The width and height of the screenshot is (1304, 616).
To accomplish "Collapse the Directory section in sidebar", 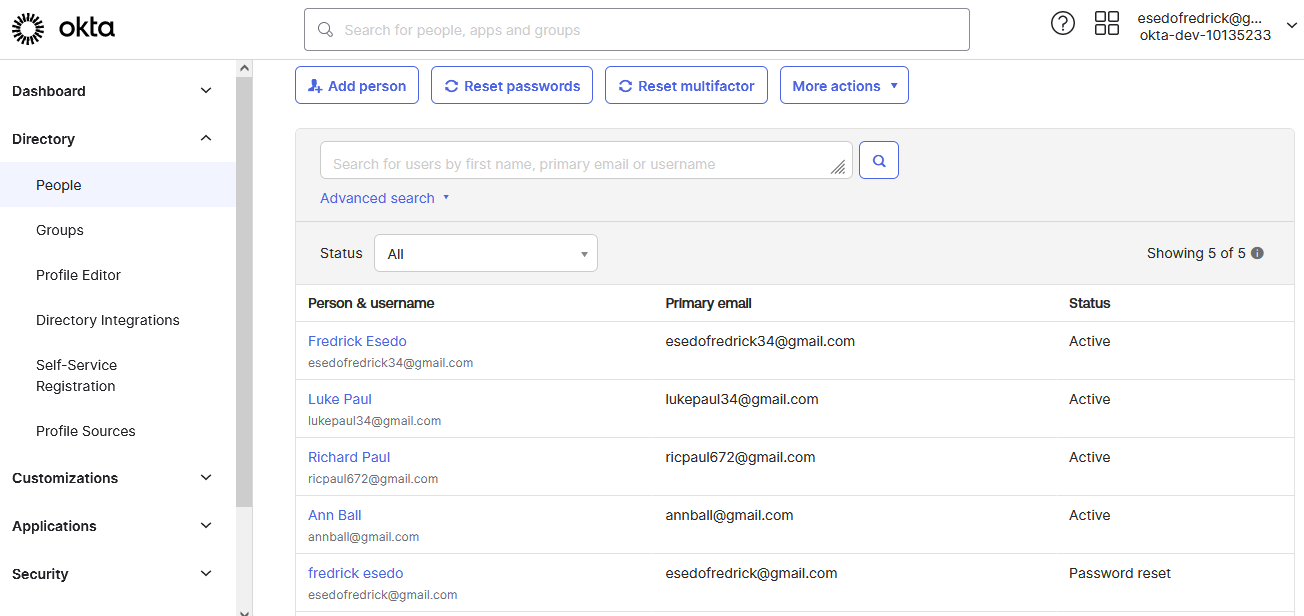I will tap(205, 138).
